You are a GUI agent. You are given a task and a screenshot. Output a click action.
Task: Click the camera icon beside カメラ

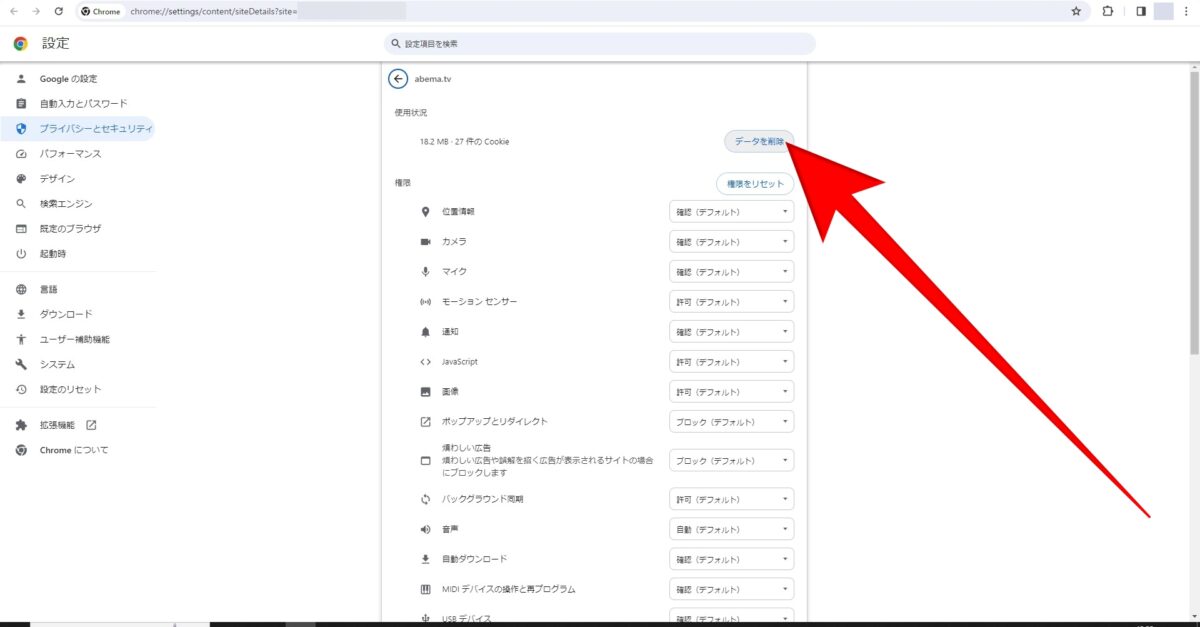tap(424, 241)
